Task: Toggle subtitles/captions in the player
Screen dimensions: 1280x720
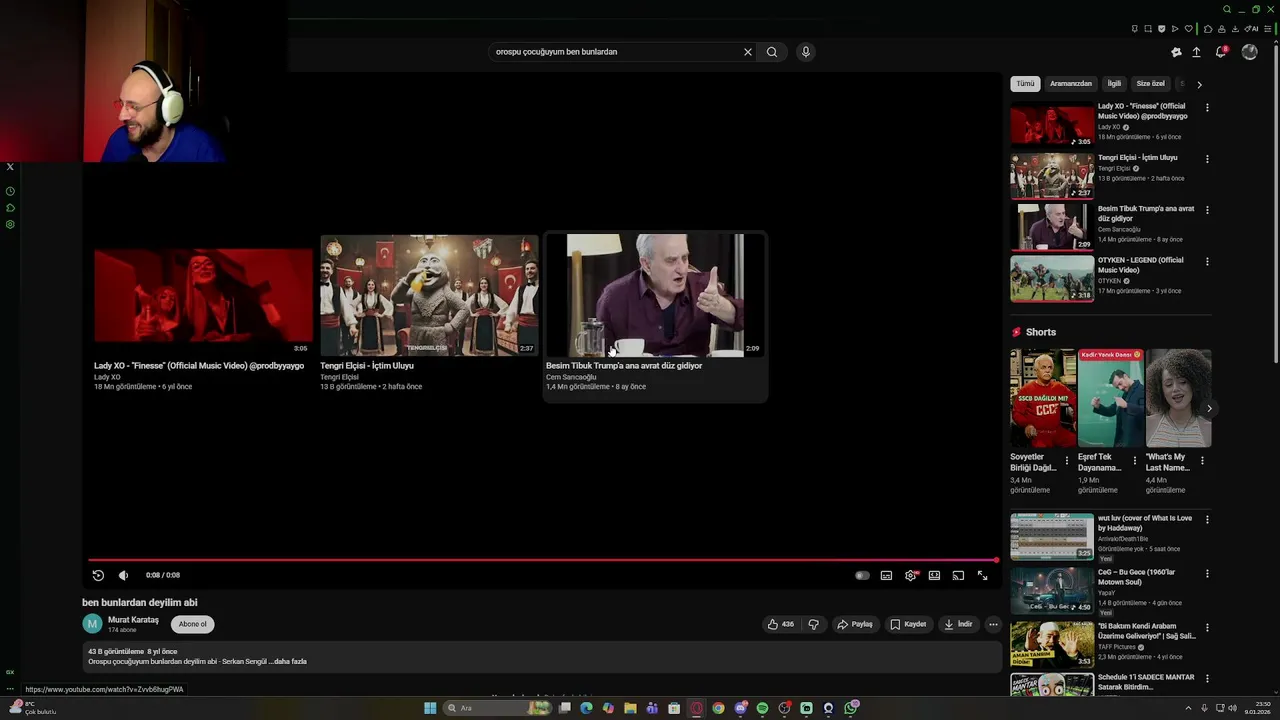Action: (x=886, y=575)
